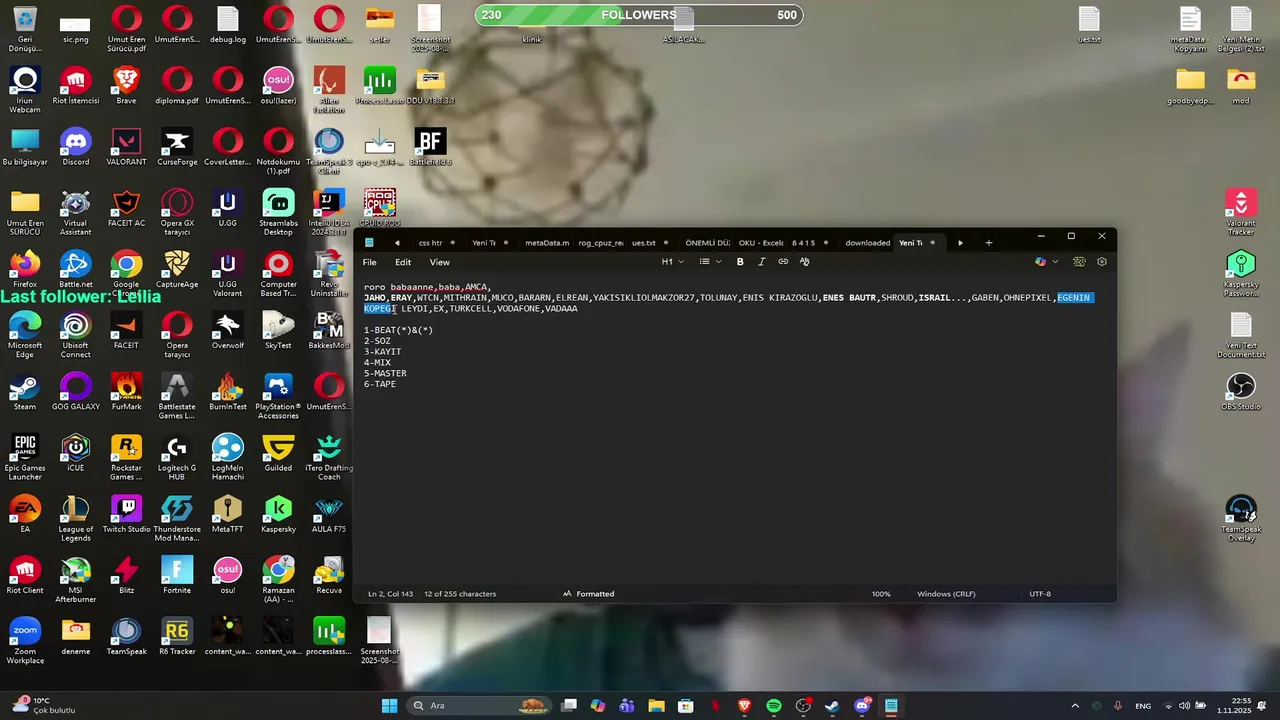Open Twitch Studio desktop shortcut
The image size is (1280, 720).
point(126,515)
